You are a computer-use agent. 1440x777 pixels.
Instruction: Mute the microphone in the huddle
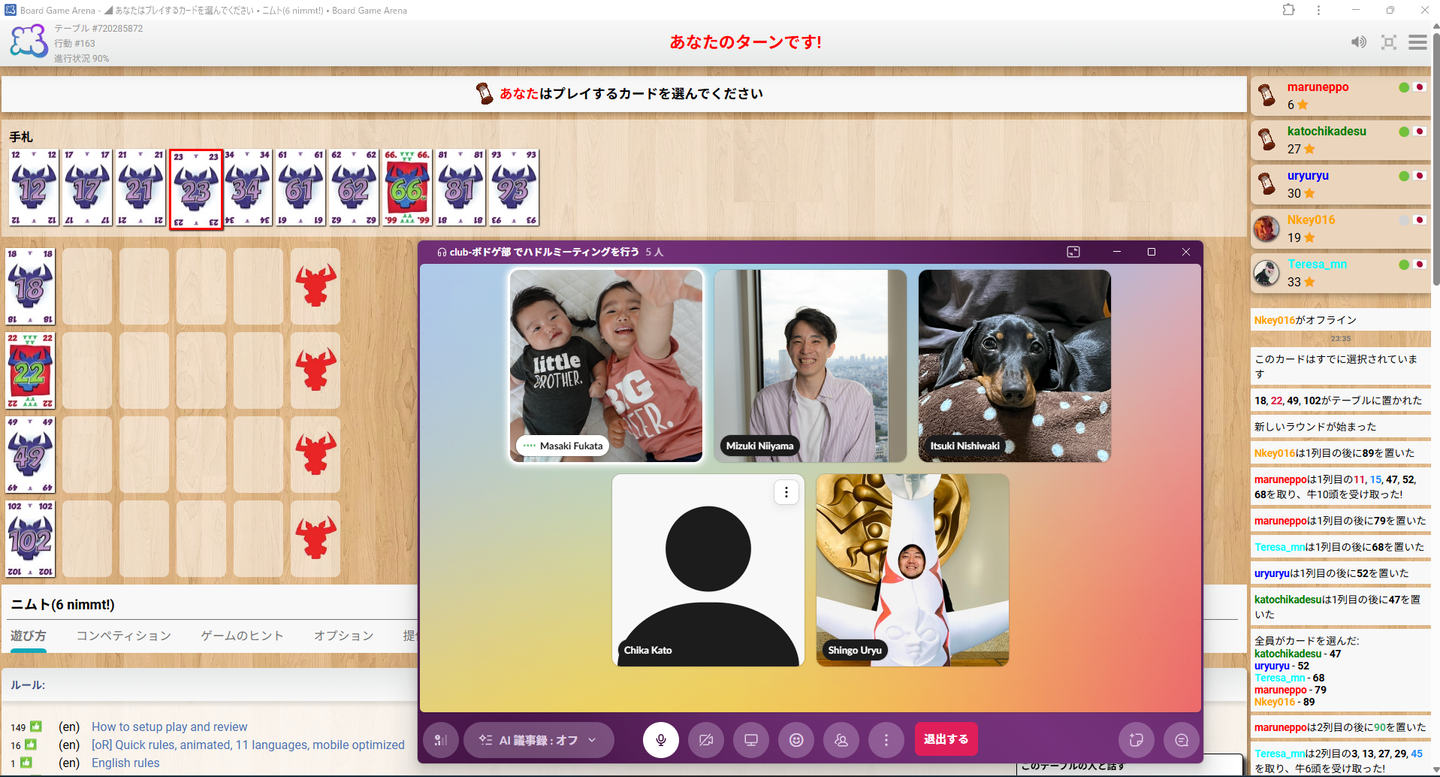click(661, 740)
